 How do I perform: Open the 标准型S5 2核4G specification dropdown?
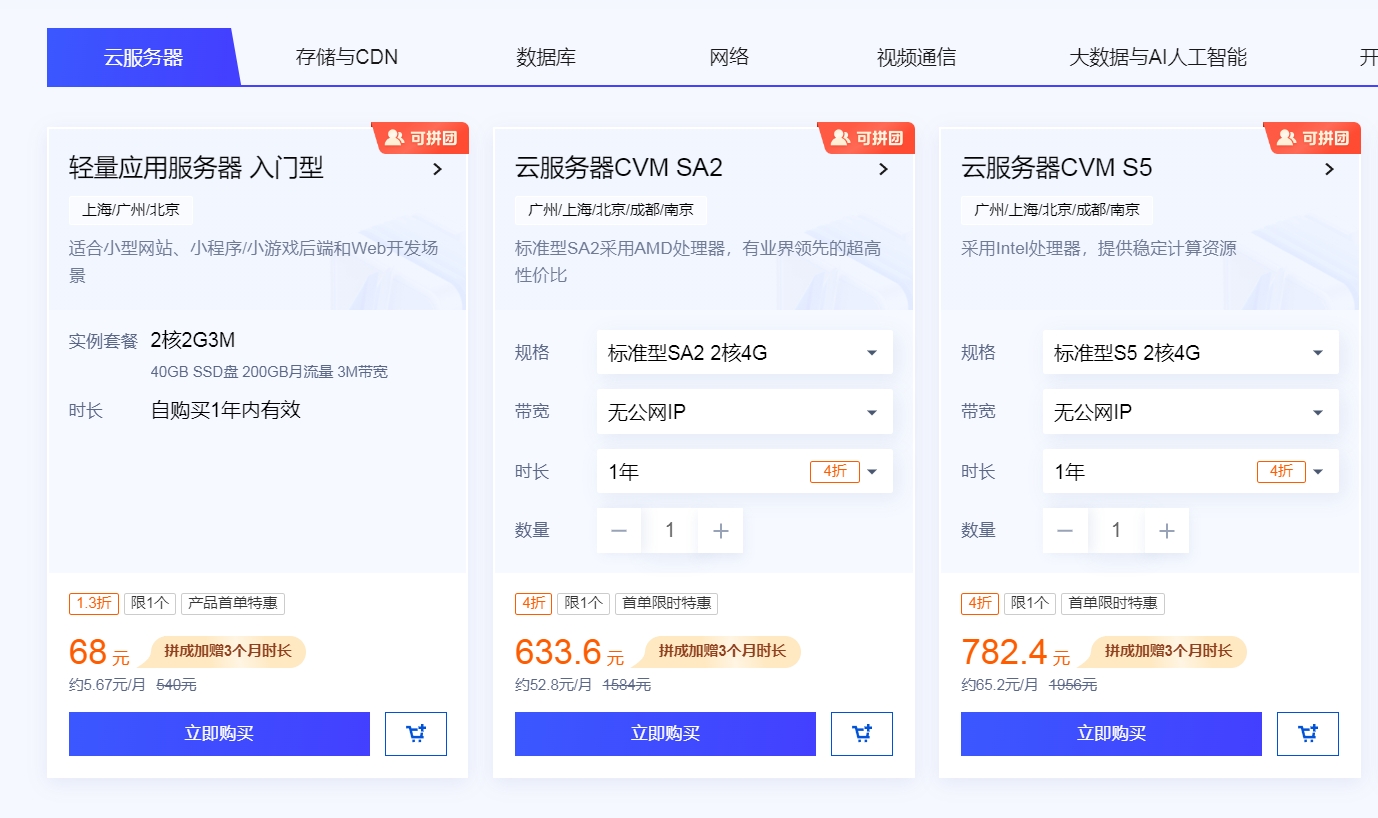1191,353
